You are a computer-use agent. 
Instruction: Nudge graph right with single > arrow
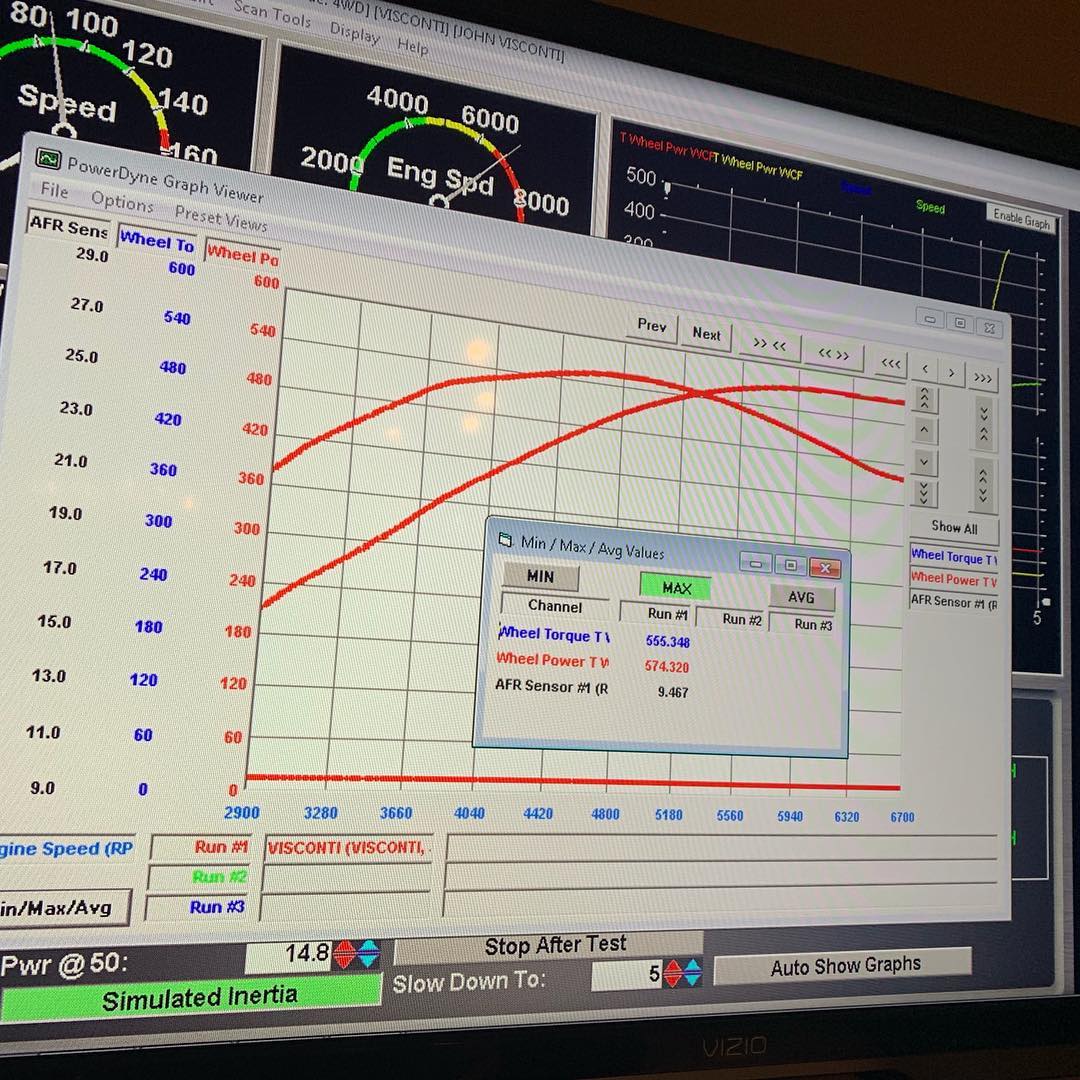click(x=951, y=374)
